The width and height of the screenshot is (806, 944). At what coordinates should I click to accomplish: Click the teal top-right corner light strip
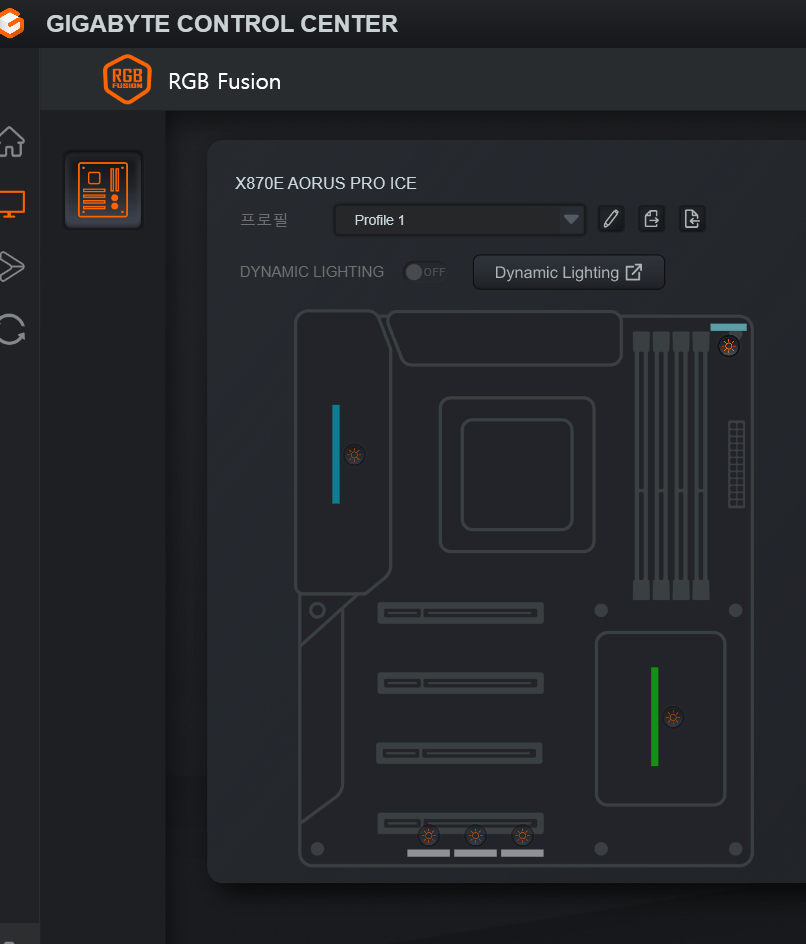(x=728, y=328)
